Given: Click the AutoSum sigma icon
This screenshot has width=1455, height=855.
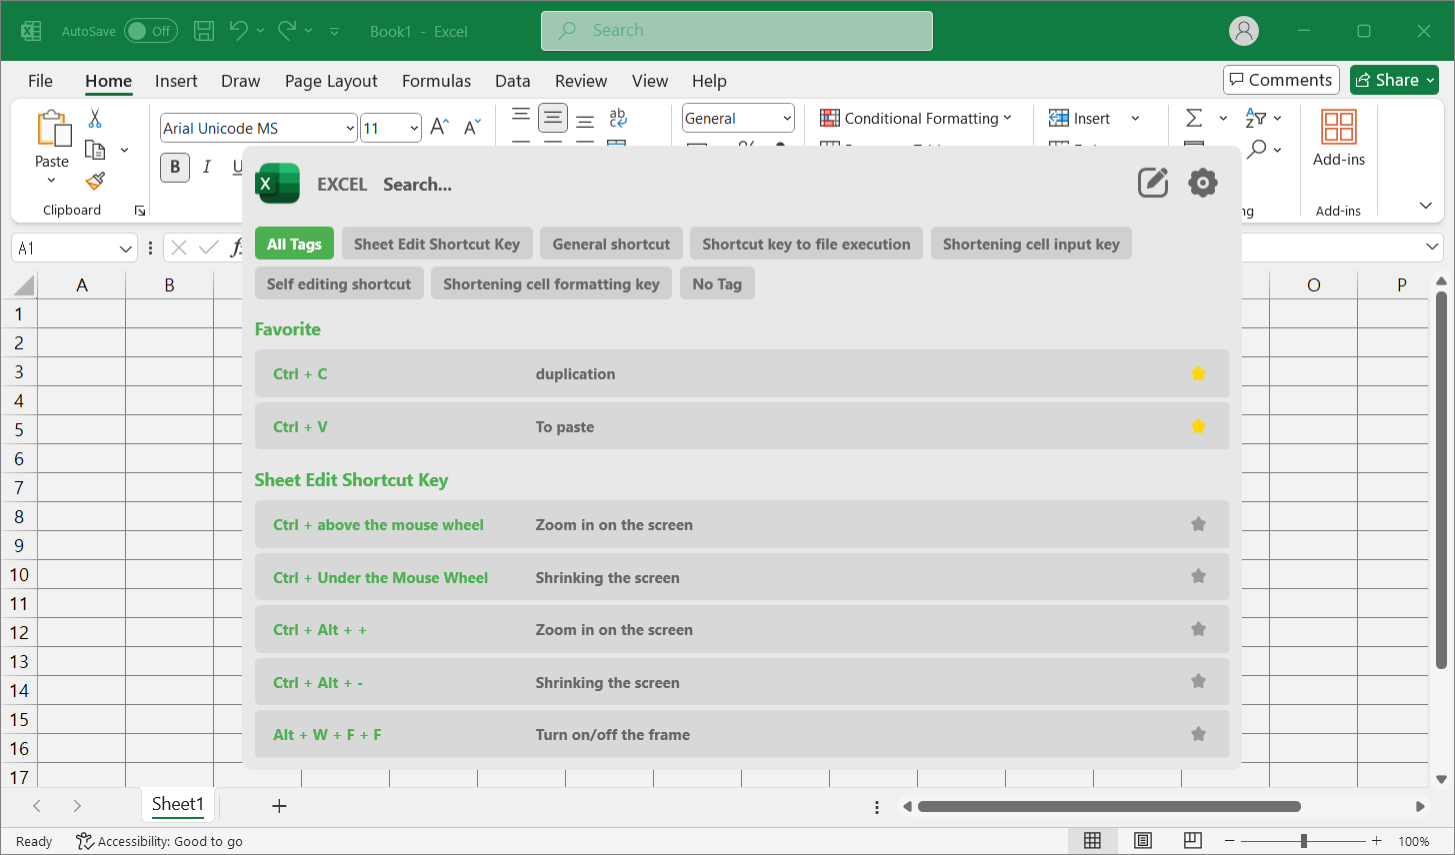Looking at the screenshot, I should pos(1194,118).
